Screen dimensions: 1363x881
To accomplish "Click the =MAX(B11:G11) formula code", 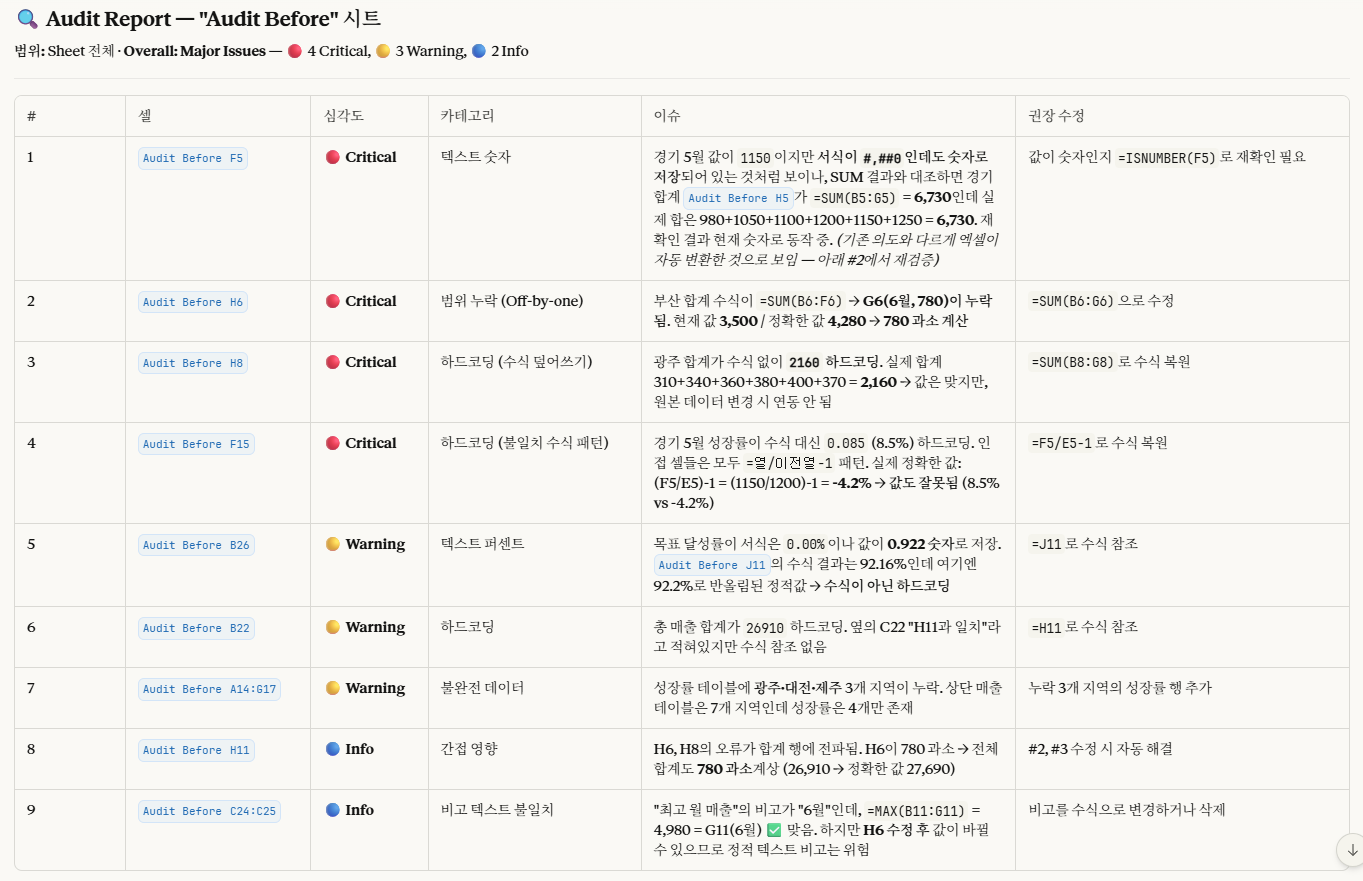I will point(916,810).
